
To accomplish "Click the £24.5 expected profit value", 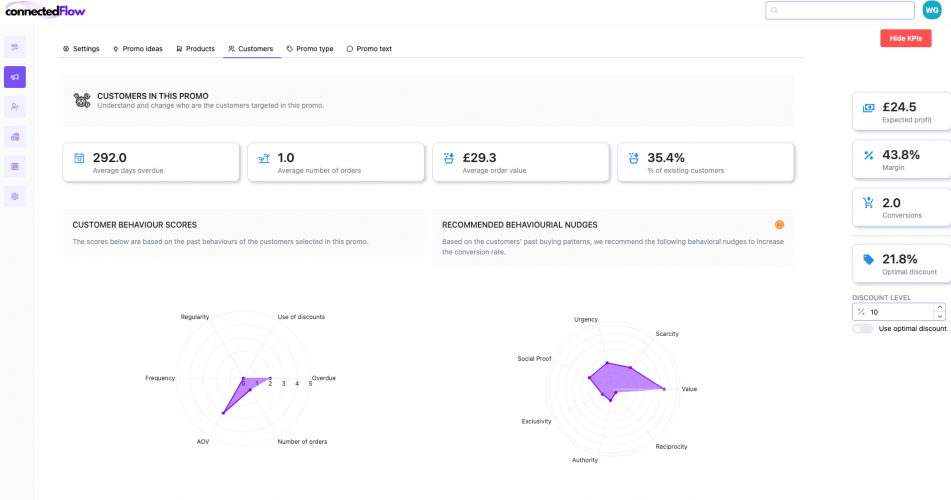I will [x=899, y=107].
